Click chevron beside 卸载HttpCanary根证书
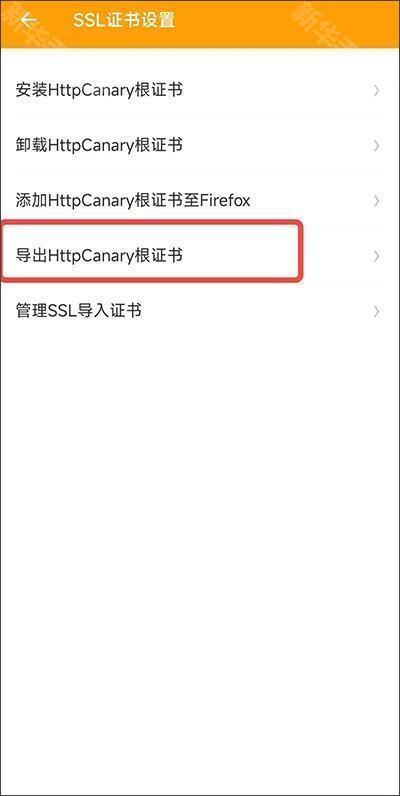Screen dimensions: 400x796 coord(376,146)
